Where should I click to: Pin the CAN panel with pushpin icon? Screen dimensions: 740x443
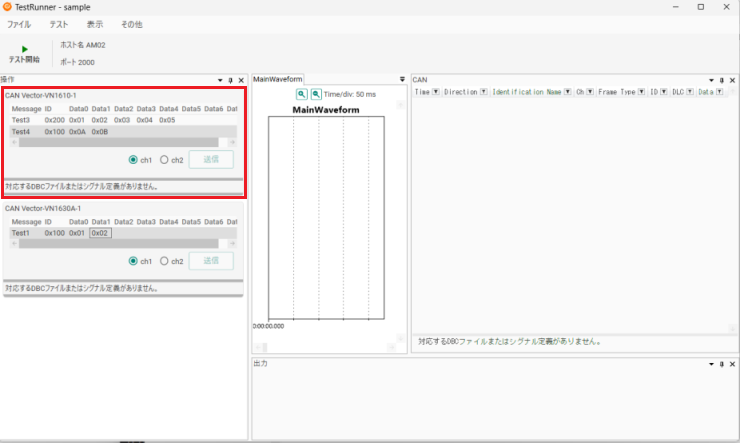point(721,79)
